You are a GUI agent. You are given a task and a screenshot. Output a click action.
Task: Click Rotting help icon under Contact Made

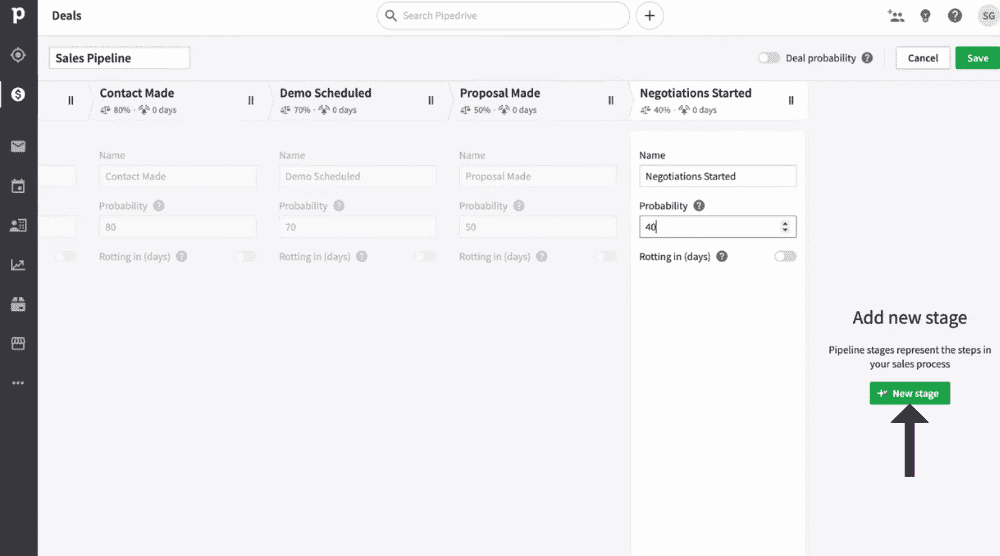click(182, 256)
